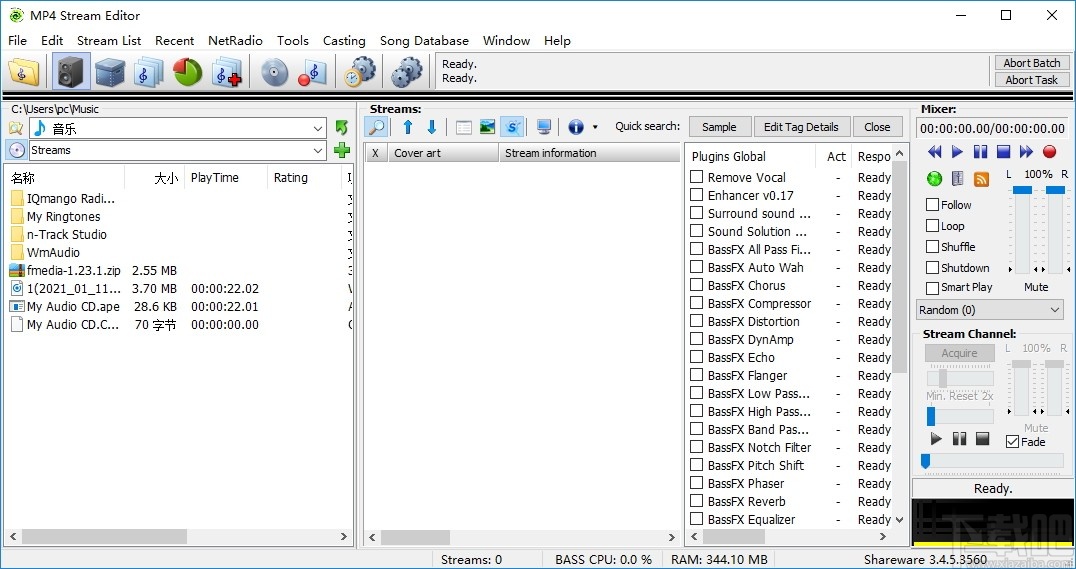Open the dropdown arrow next to info icon
The image size is (1076, 569).
595,127
